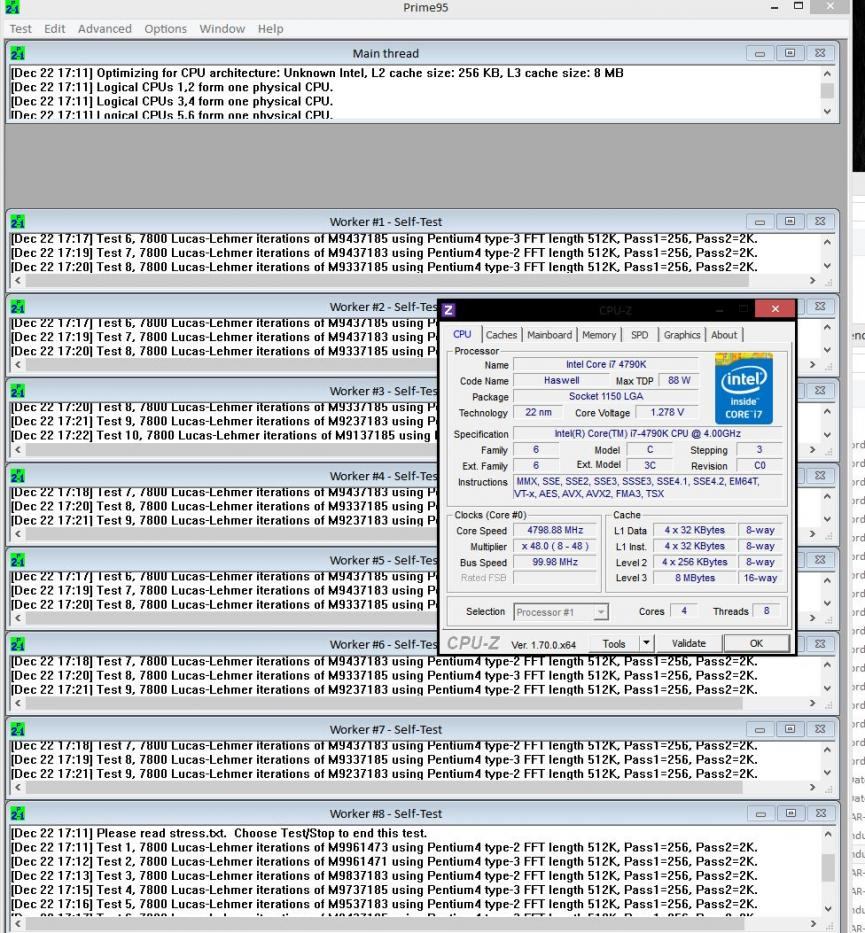Click the processor name Intel Core i7 4790K

(x=606, y=364)
